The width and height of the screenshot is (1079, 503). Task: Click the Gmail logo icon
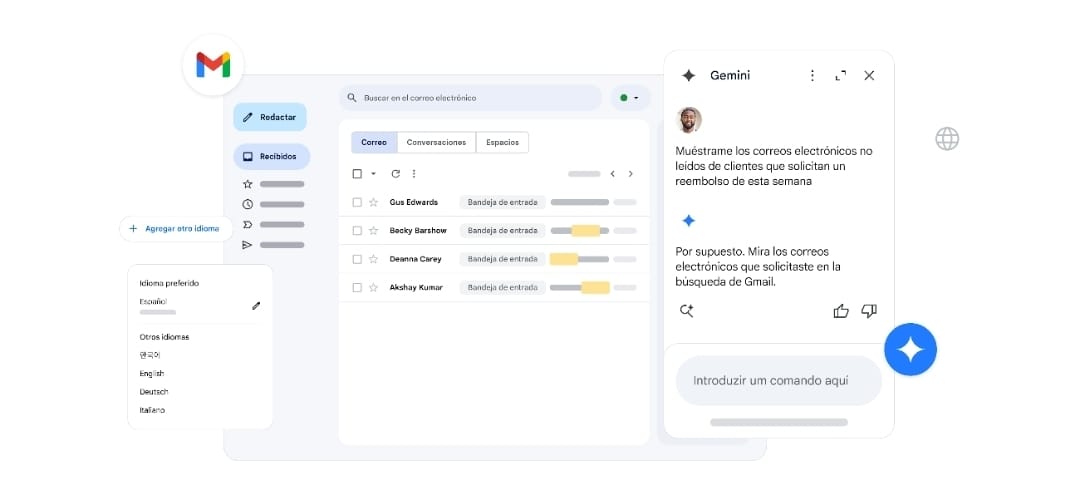pos(213,65)
